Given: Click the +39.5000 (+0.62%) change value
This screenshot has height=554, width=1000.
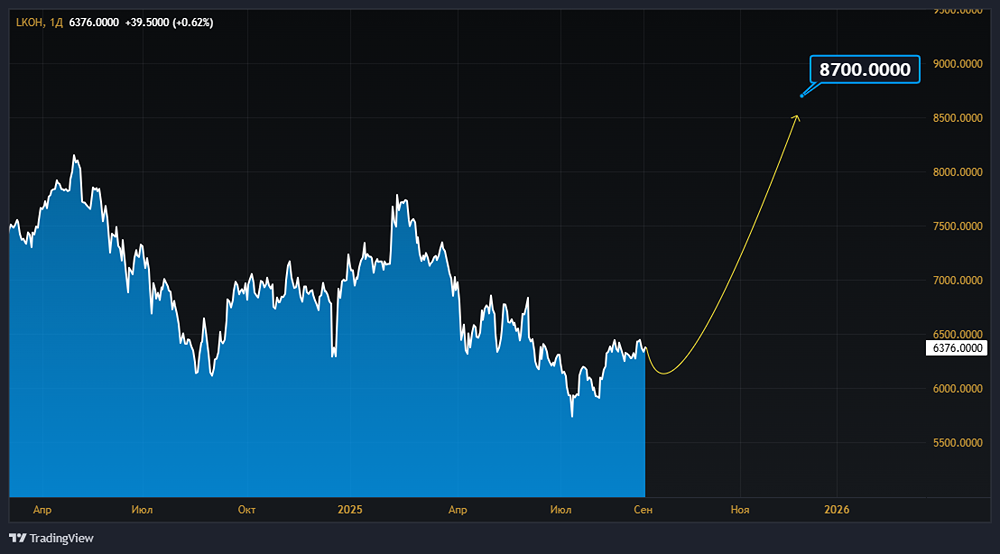Looking at the screenshot, I should [169, 22].
